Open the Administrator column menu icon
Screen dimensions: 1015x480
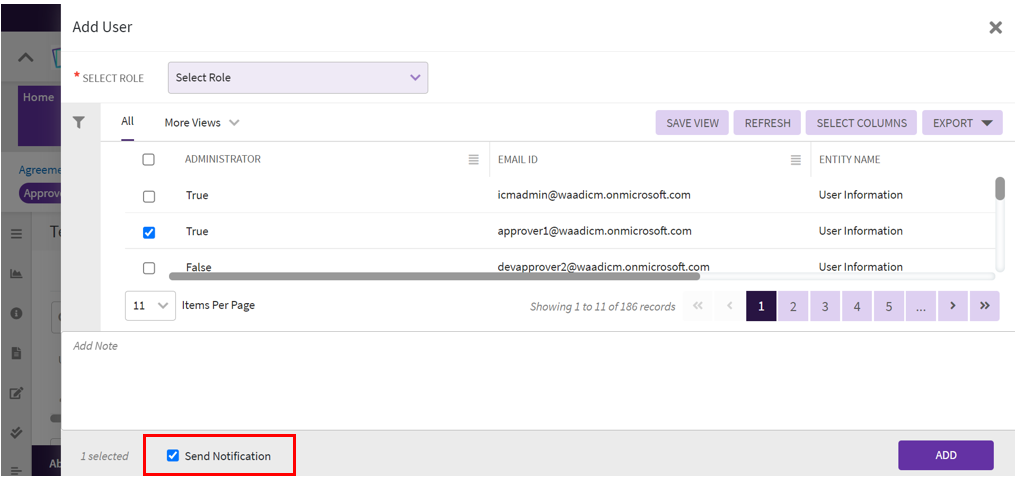[x=474, y=160]
